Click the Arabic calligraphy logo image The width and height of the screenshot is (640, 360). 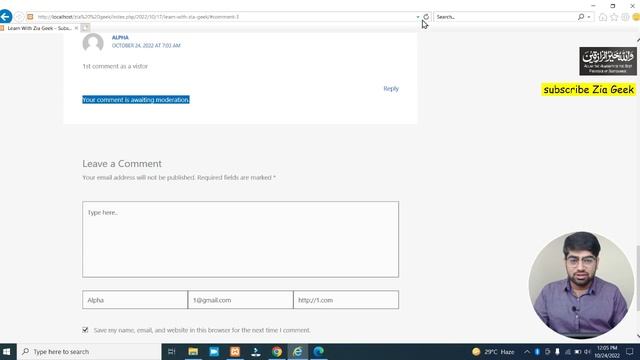608,61
